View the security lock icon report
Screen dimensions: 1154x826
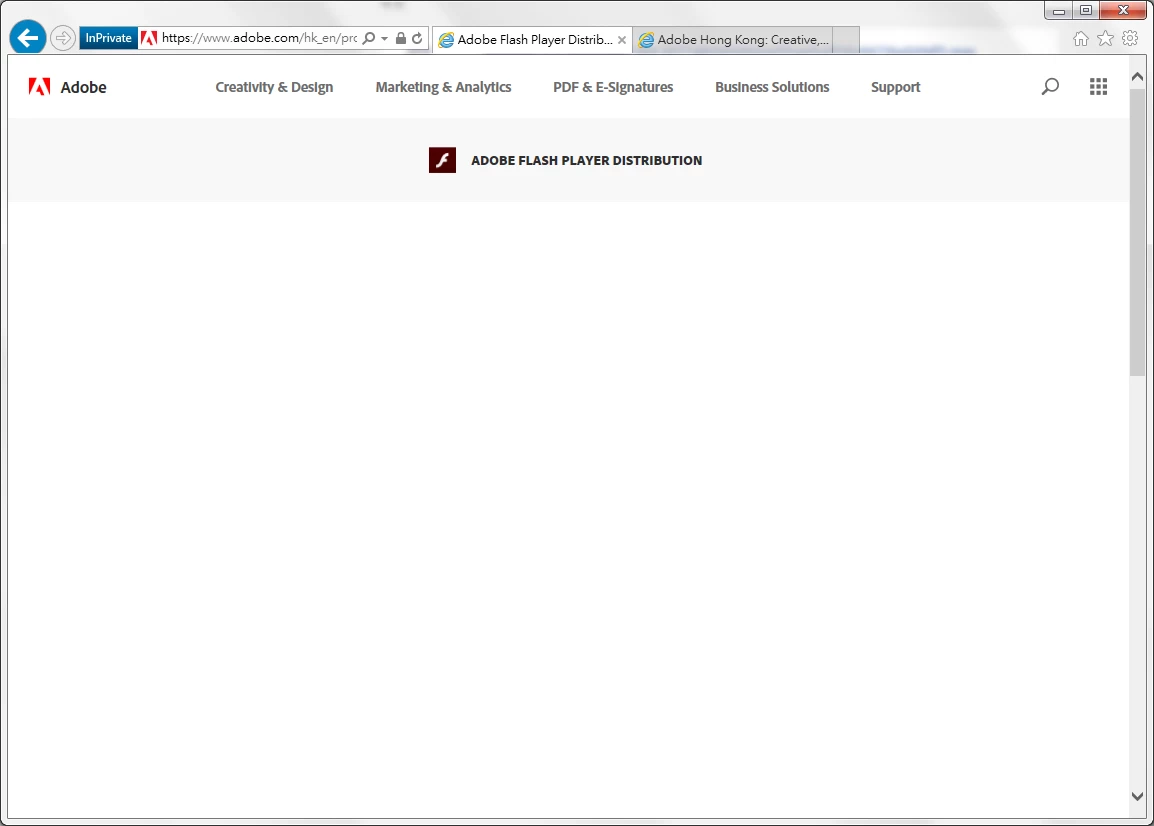click(400, 38)
